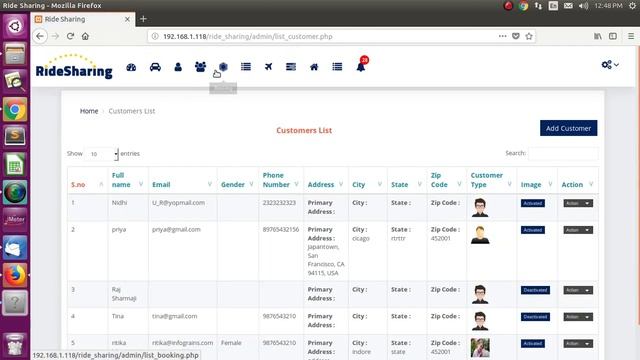The width and height of the screenshot is (640, 360).
Task: Toggle Deactivated status for Tina
Action: [x=535, y=317]
